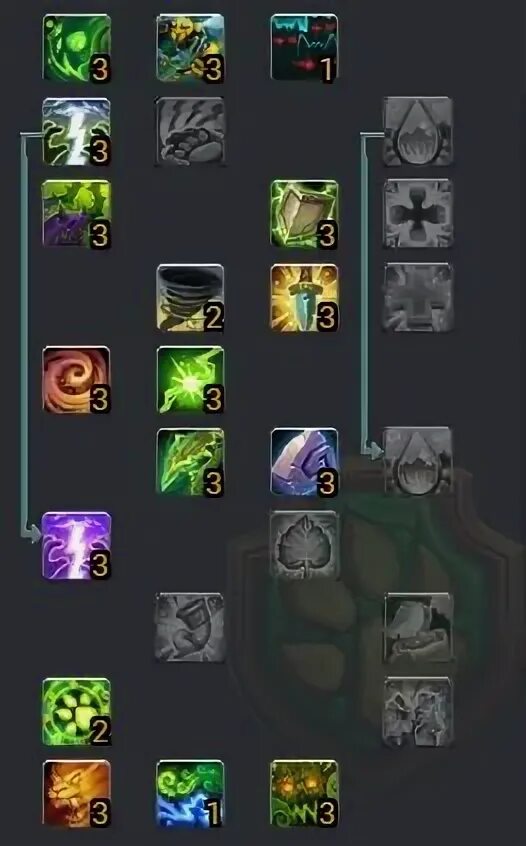Image resolution: width=526 pixels, height=846 pixels.
Task: Click the green paw print circle talent
Action: 77,712
